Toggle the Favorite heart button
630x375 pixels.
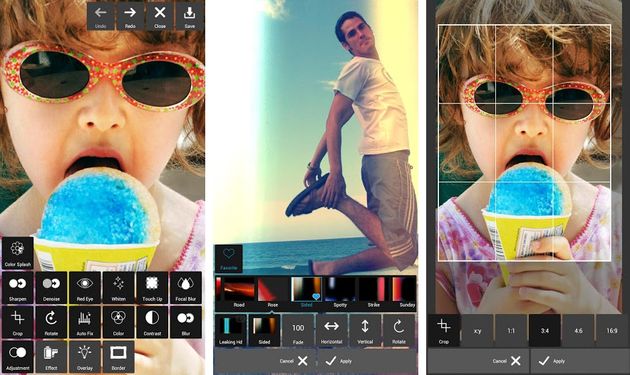pyautogui.click(x=229, y=258)
